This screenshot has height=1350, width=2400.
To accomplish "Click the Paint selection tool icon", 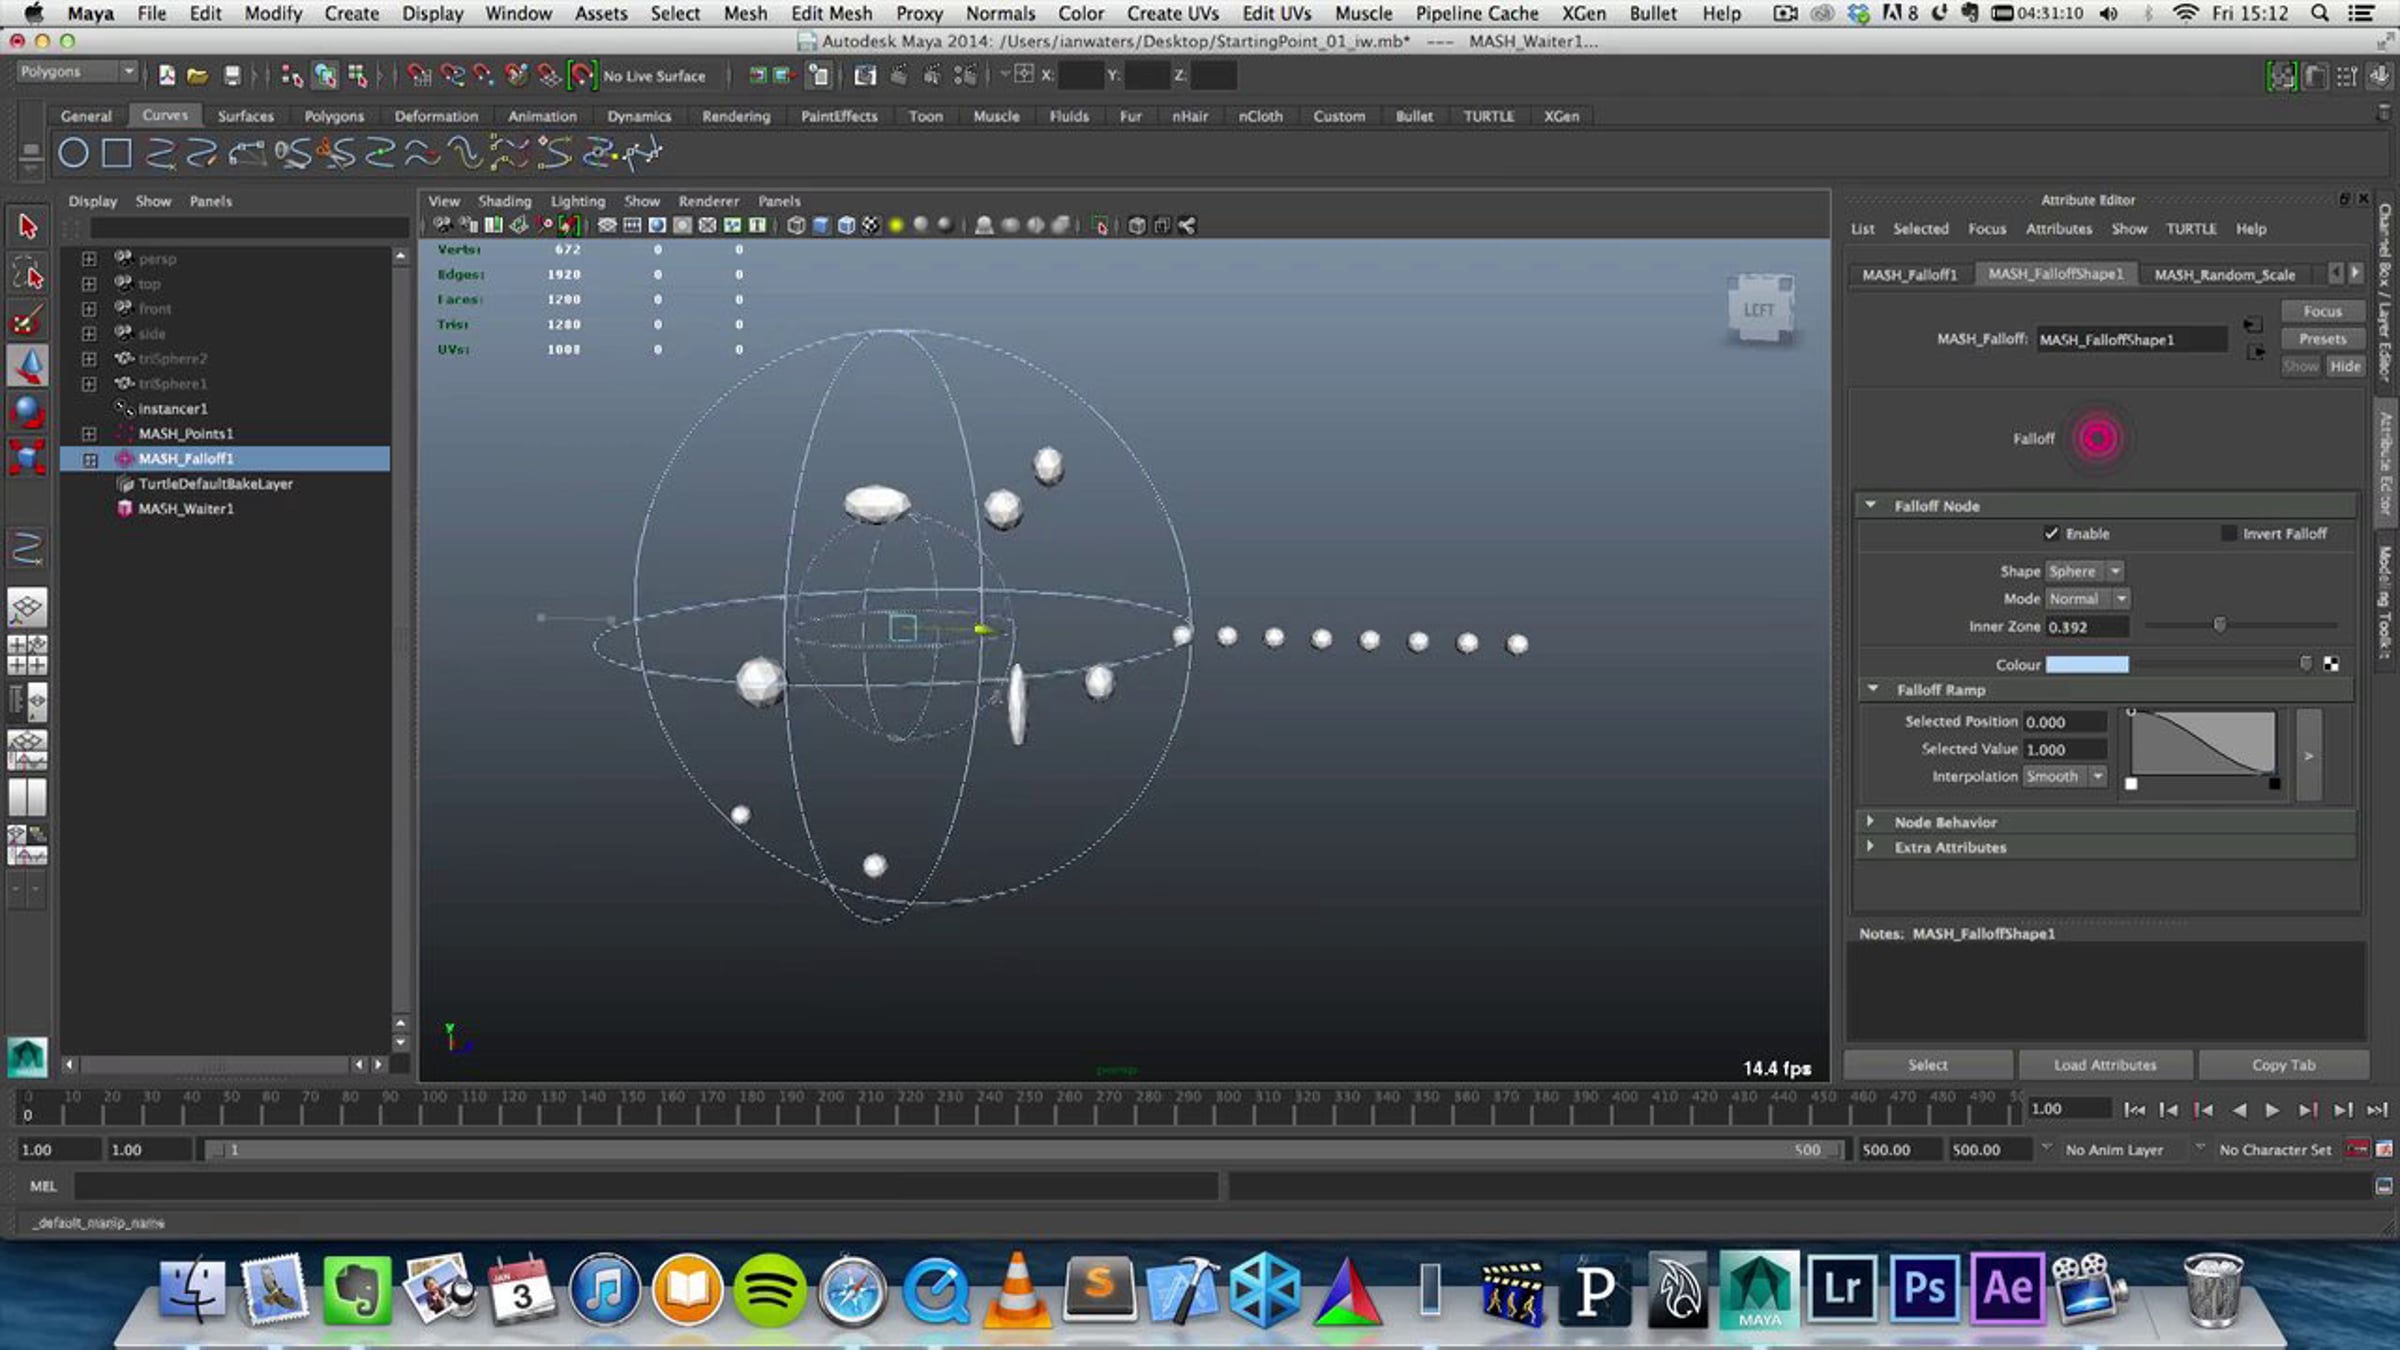I will point(27,320).
